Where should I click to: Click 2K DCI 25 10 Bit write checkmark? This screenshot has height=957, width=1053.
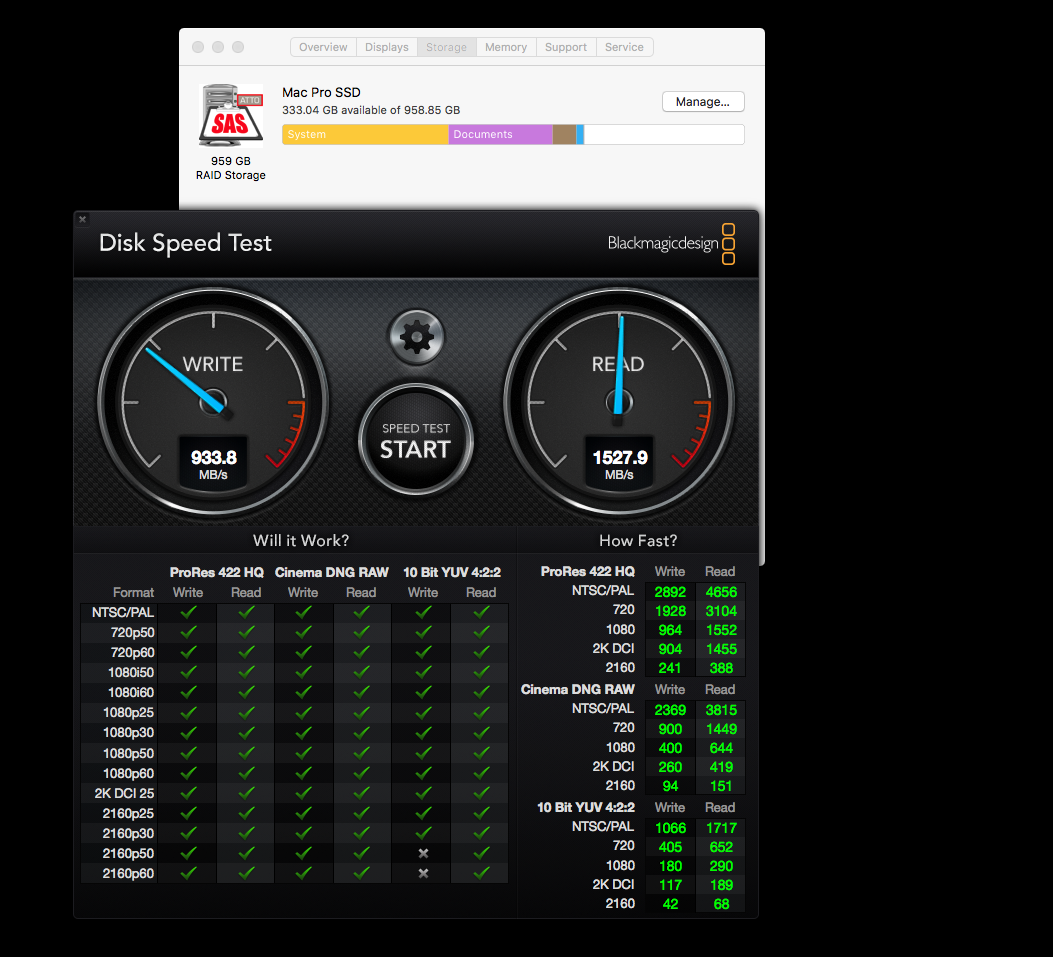coord(423,793)
